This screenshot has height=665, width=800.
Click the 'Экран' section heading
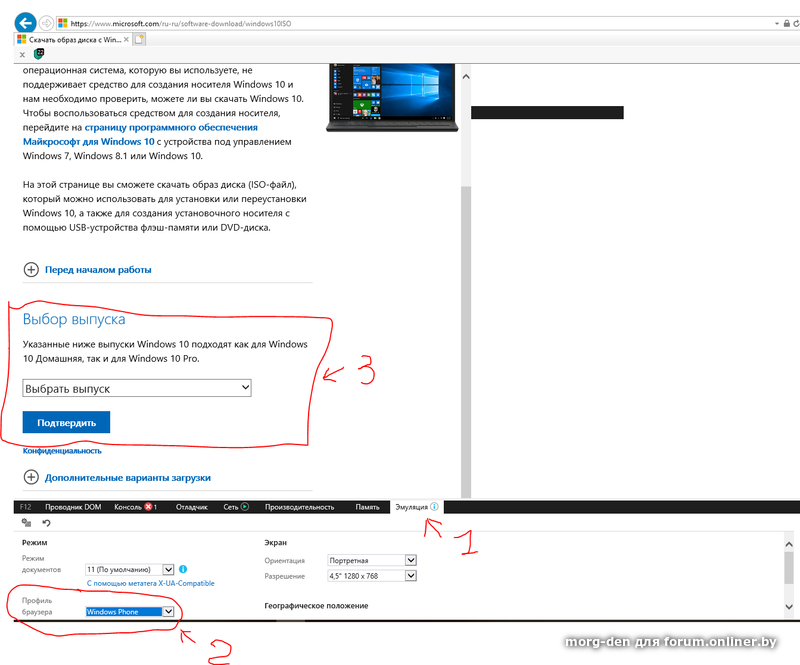[276, 543]
